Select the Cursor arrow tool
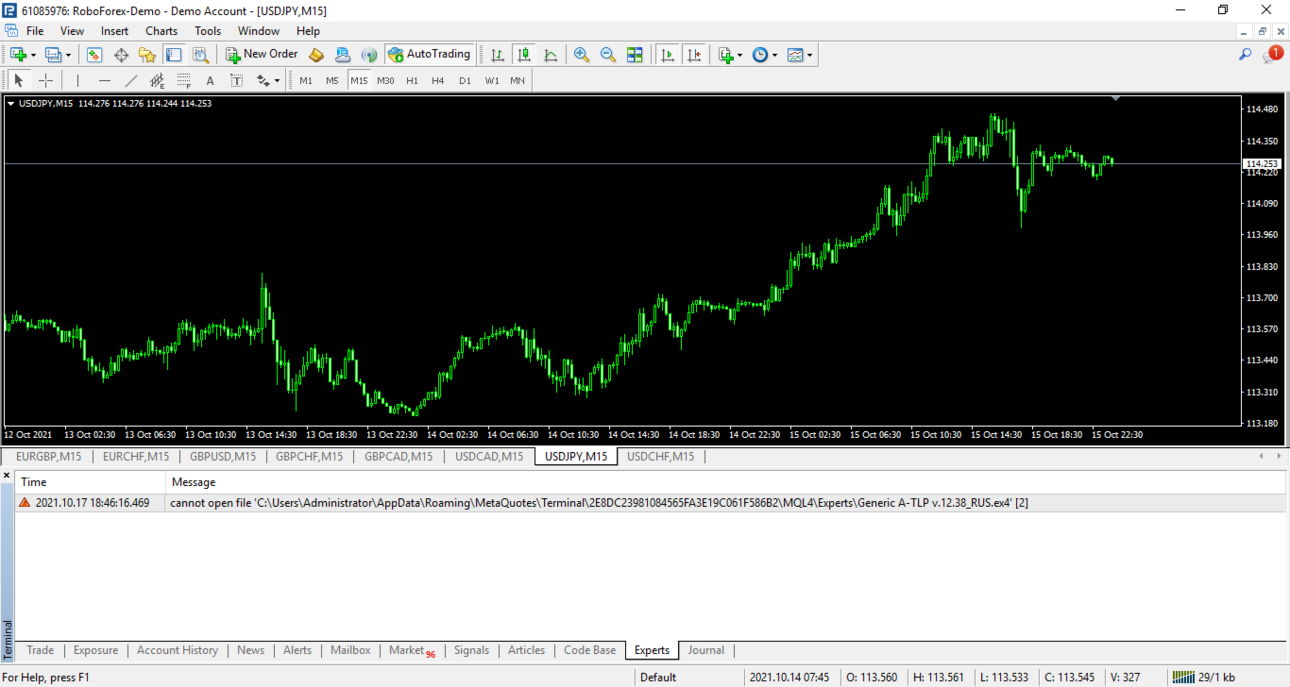This screenshot has height=687, width=1290. 18,80
